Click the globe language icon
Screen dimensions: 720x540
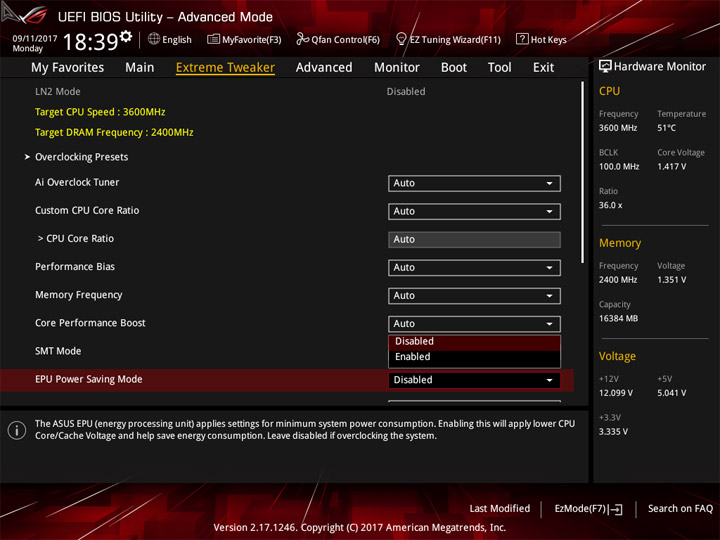point(154,39)
